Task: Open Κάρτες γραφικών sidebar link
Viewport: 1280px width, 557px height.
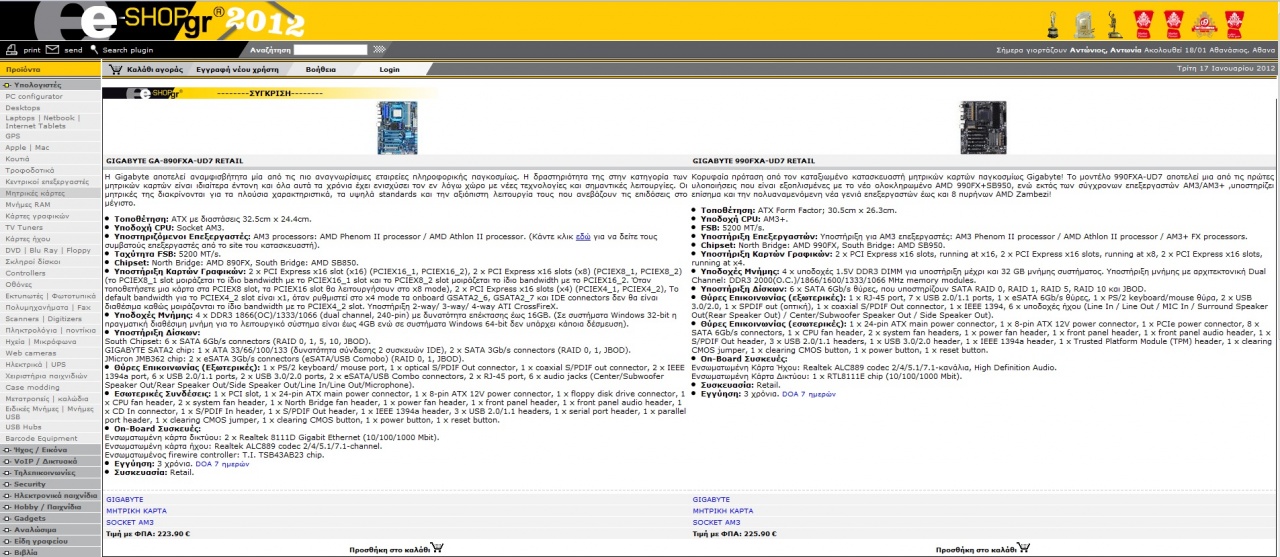Action: (37, 215)
